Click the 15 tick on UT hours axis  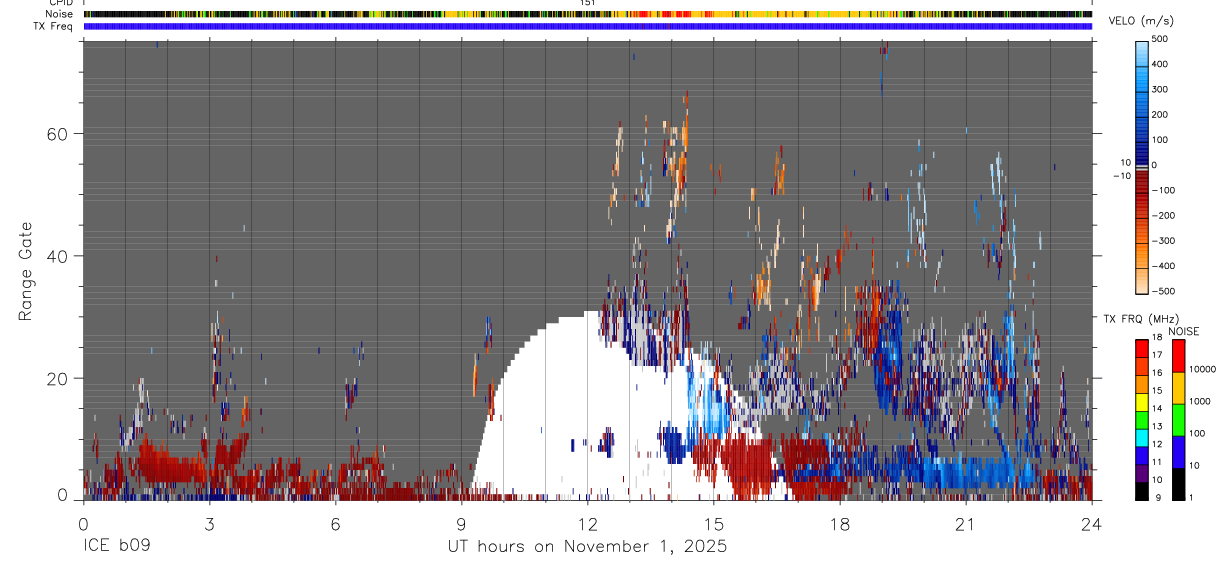coord(713,523)
